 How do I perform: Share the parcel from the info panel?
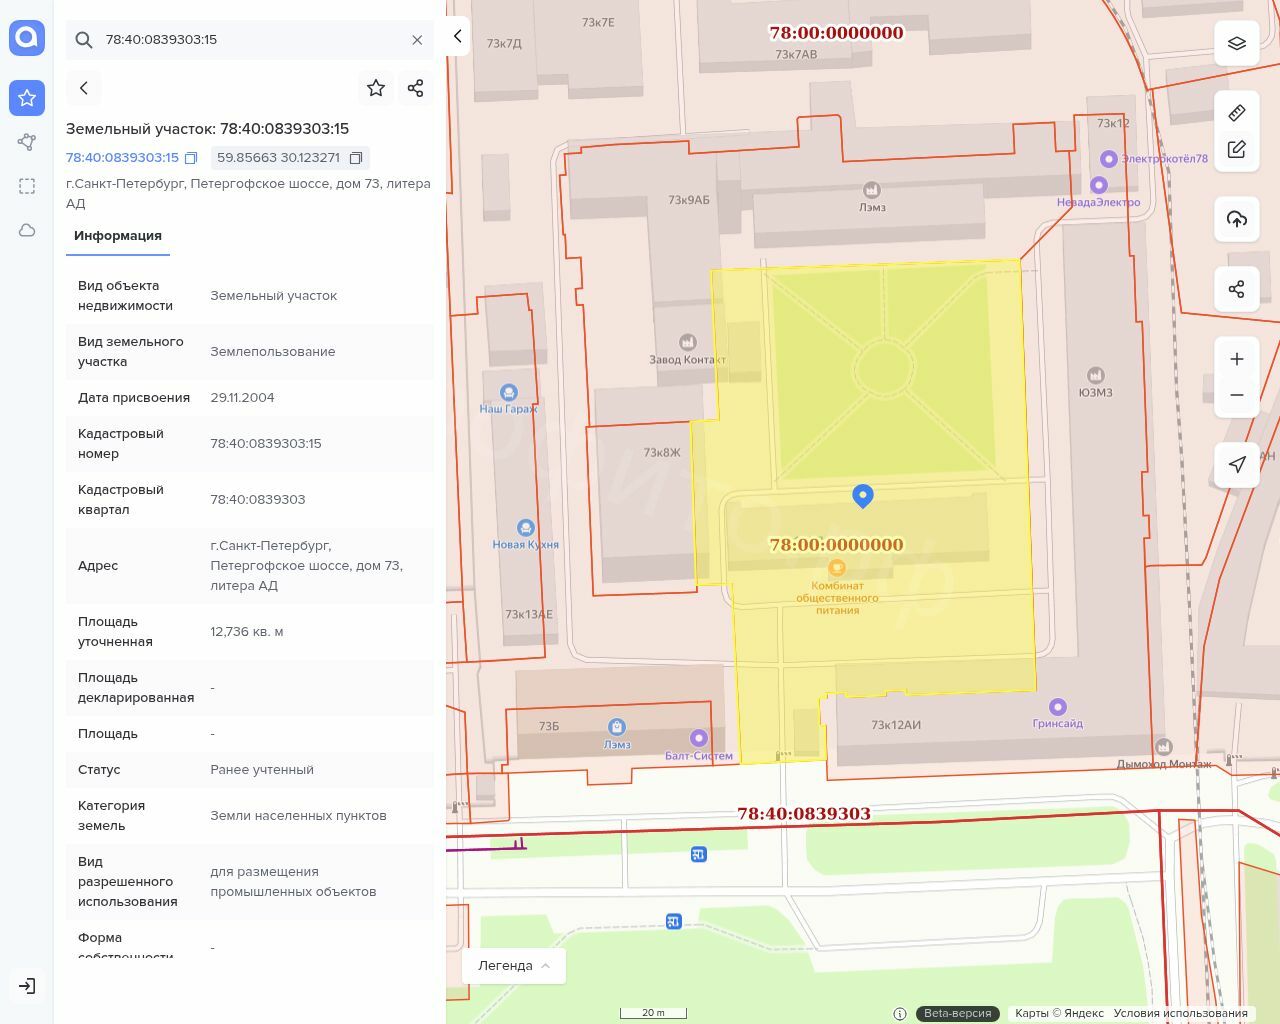[416, 88]
